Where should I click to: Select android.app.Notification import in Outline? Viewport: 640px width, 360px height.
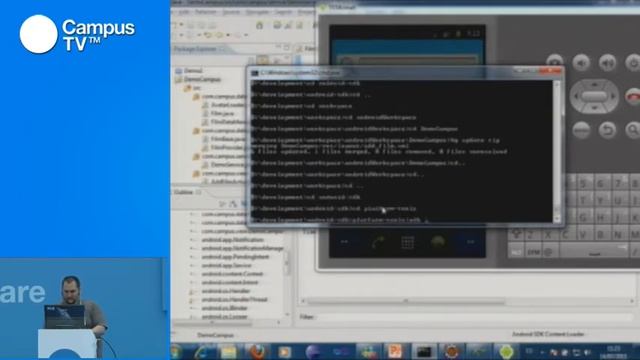pos(232,240)
